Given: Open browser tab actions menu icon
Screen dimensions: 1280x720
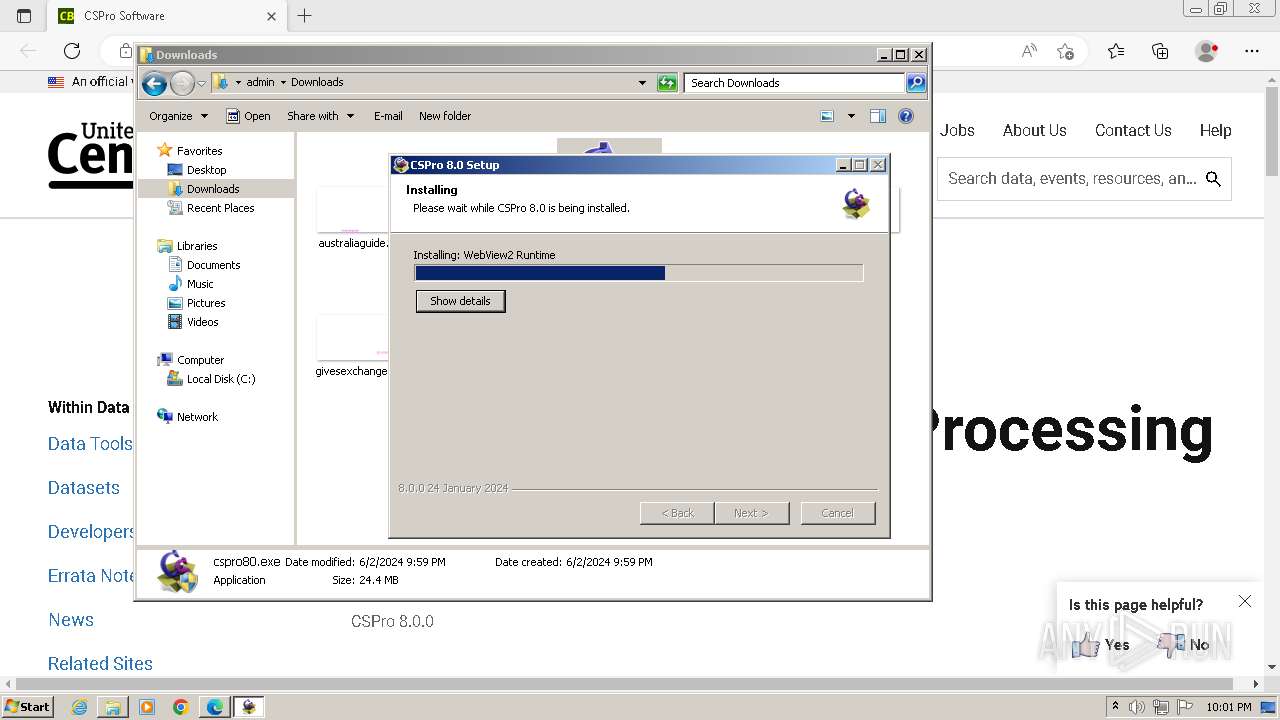Looking at the screenshot, I should (x=24, y=16).
